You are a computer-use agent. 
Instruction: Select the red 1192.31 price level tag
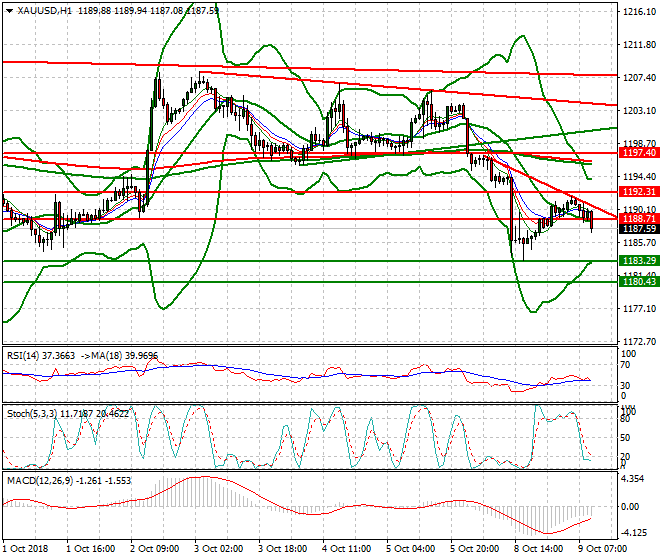(x=638, y=190)
